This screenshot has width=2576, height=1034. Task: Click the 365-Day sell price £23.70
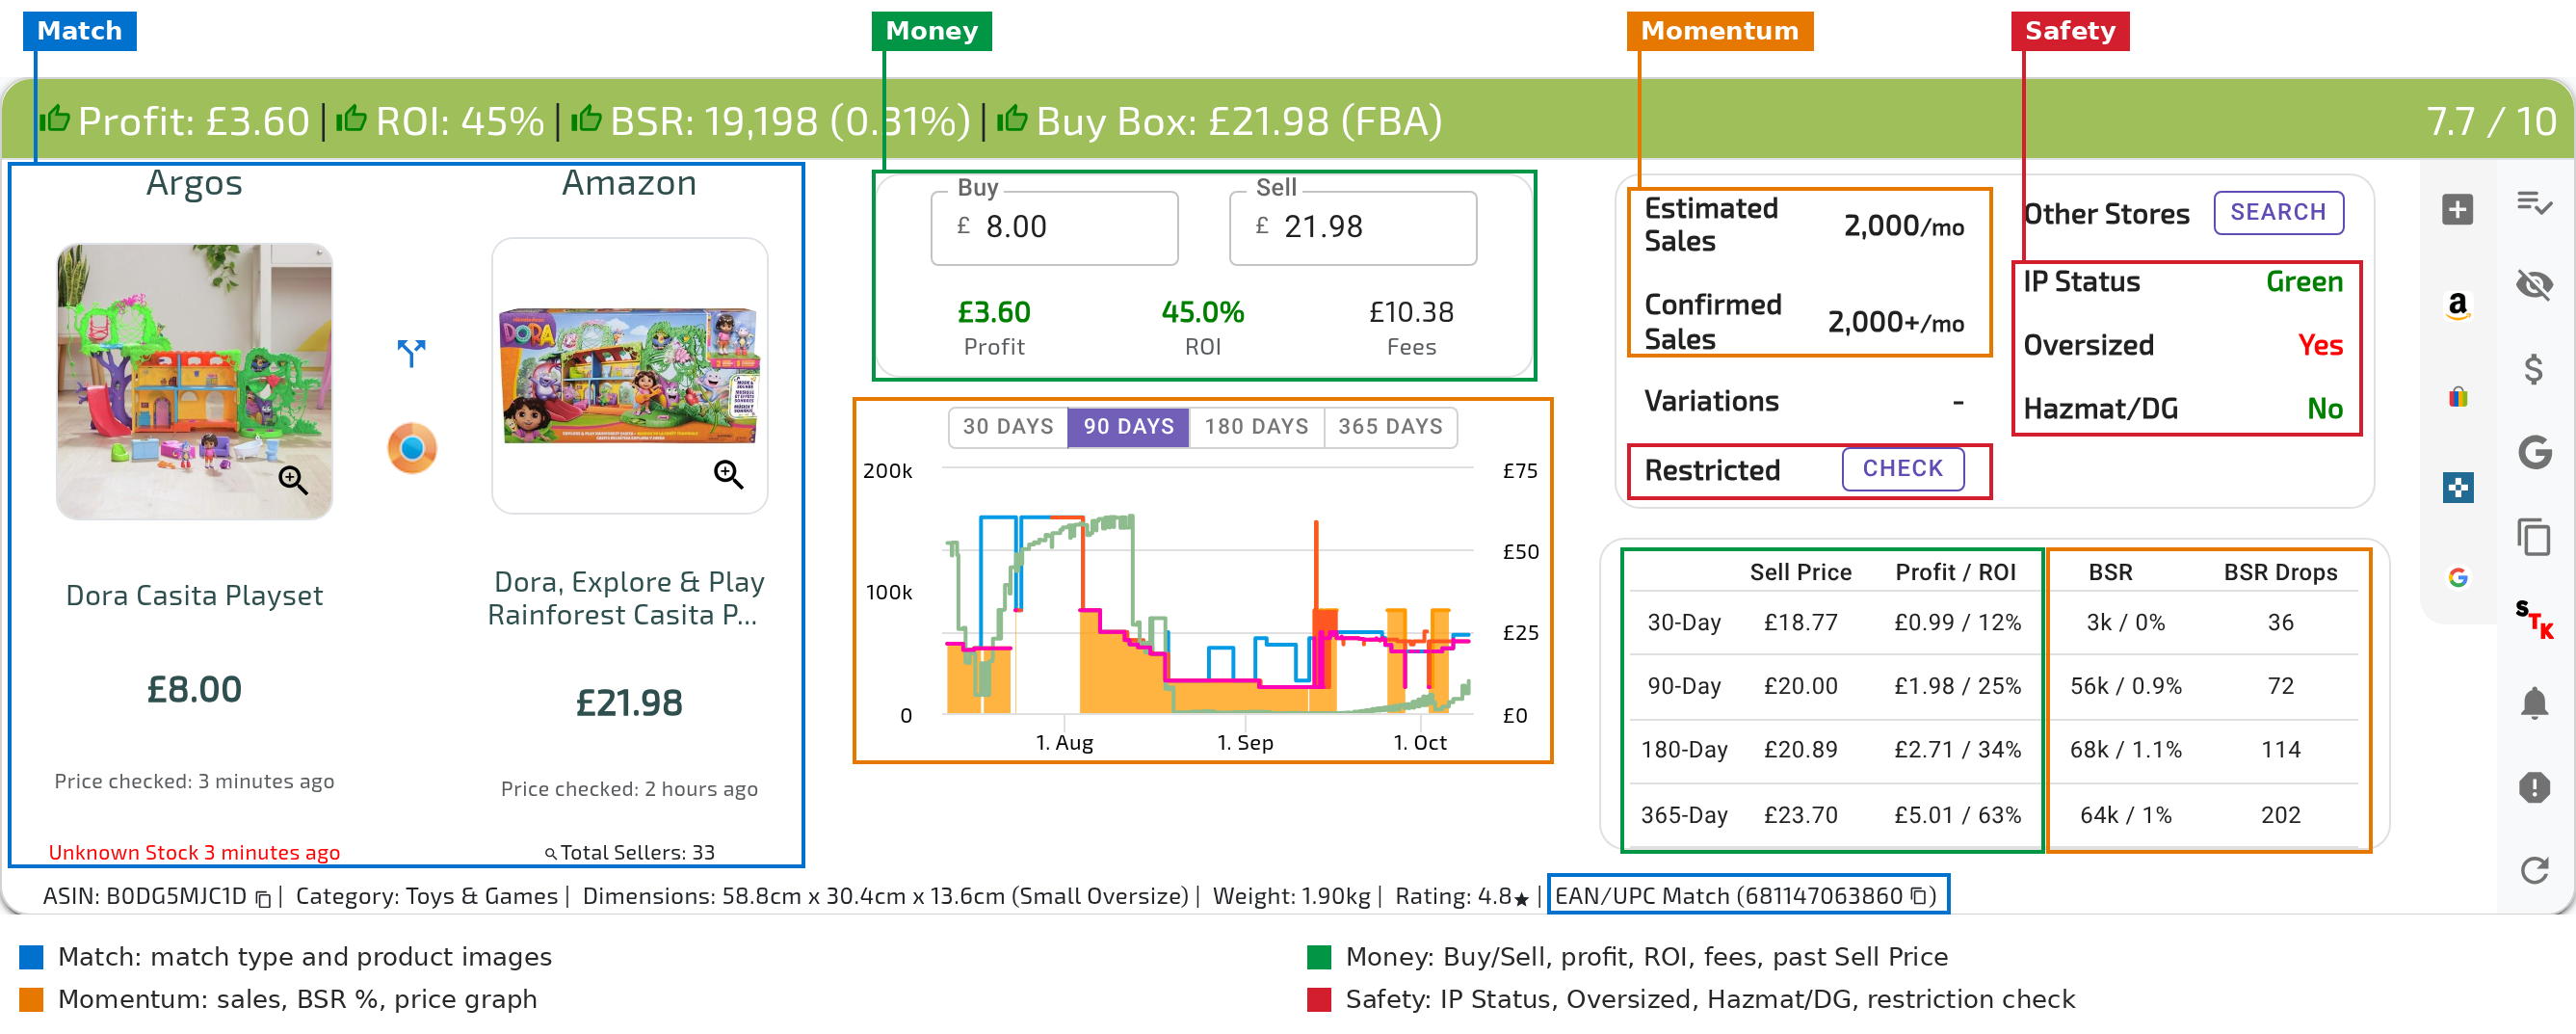1800,815
